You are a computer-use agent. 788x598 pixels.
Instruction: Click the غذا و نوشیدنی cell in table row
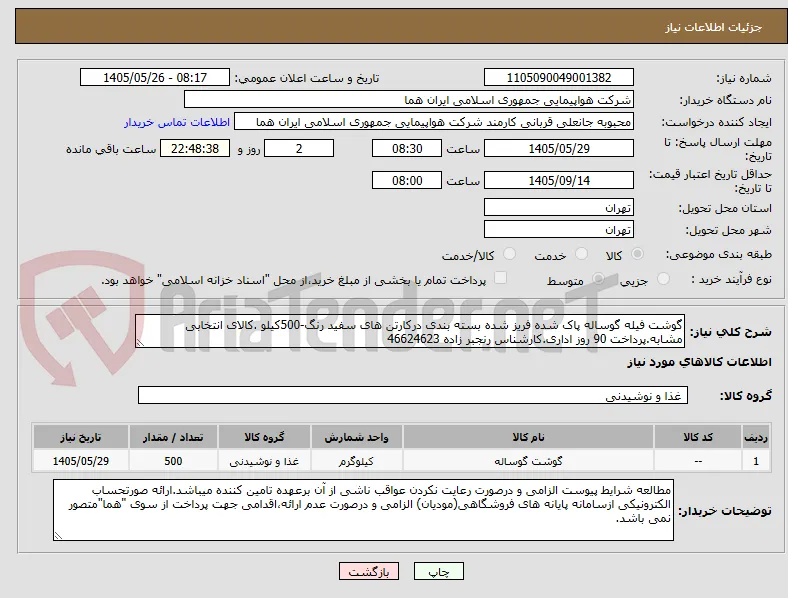(x=264, y=460)
